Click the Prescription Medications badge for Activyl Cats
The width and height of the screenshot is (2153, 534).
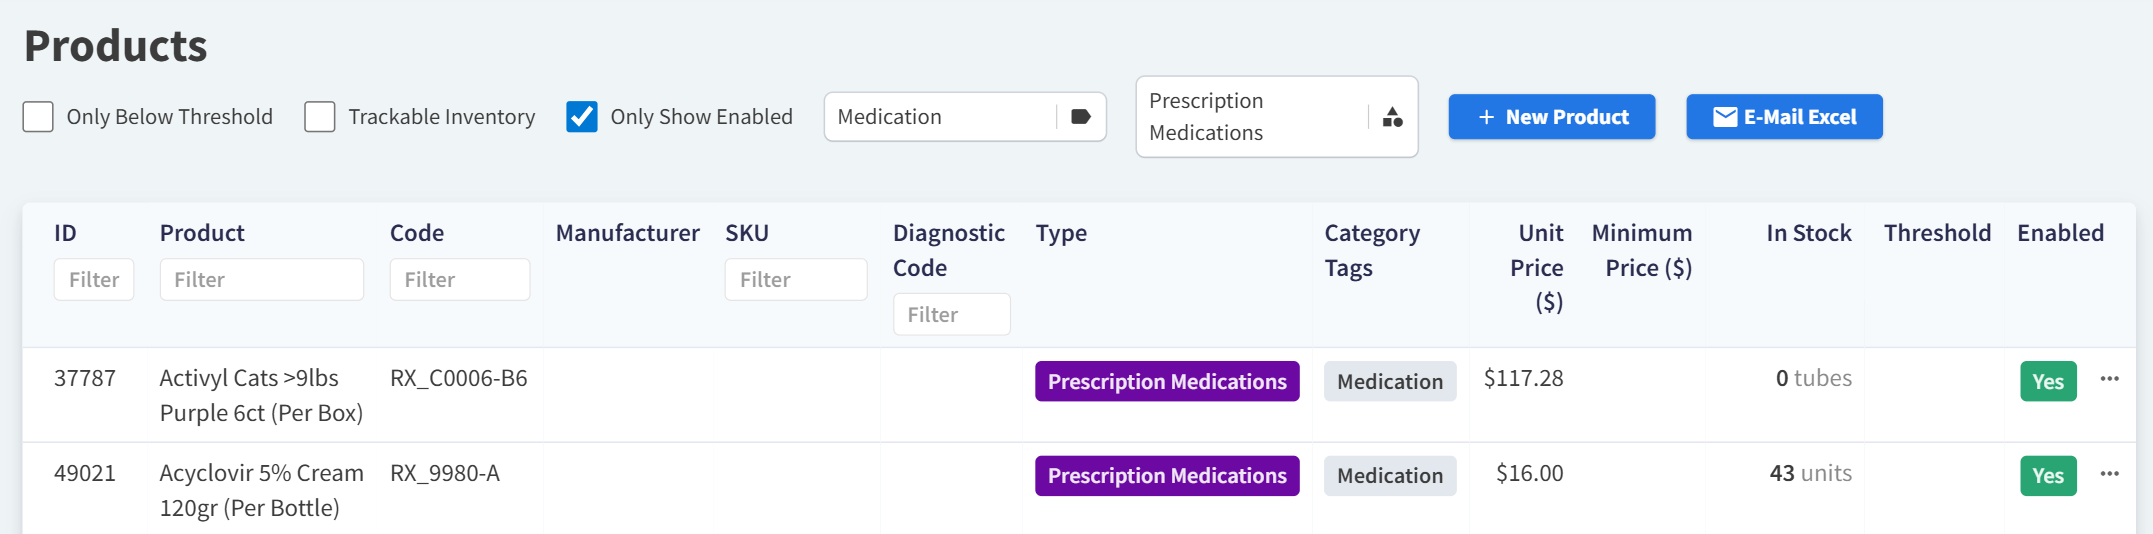(1167, 382)
